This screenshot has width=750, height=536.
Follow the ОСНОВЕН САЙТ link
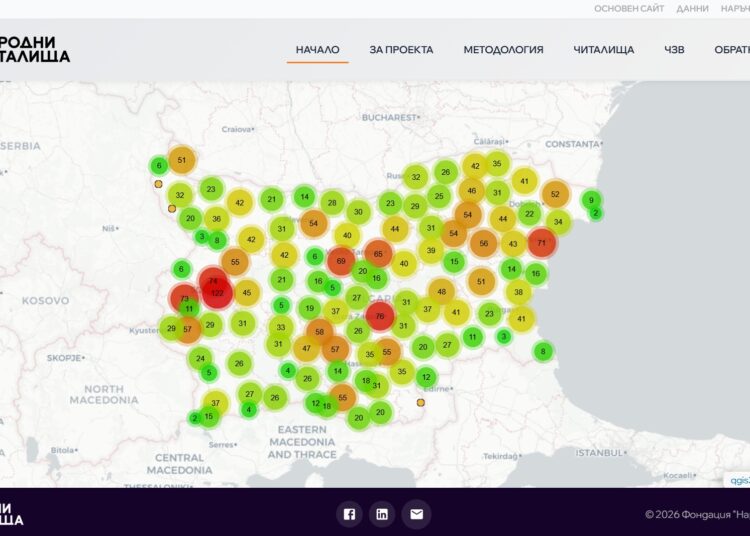(x=629, y=9)
